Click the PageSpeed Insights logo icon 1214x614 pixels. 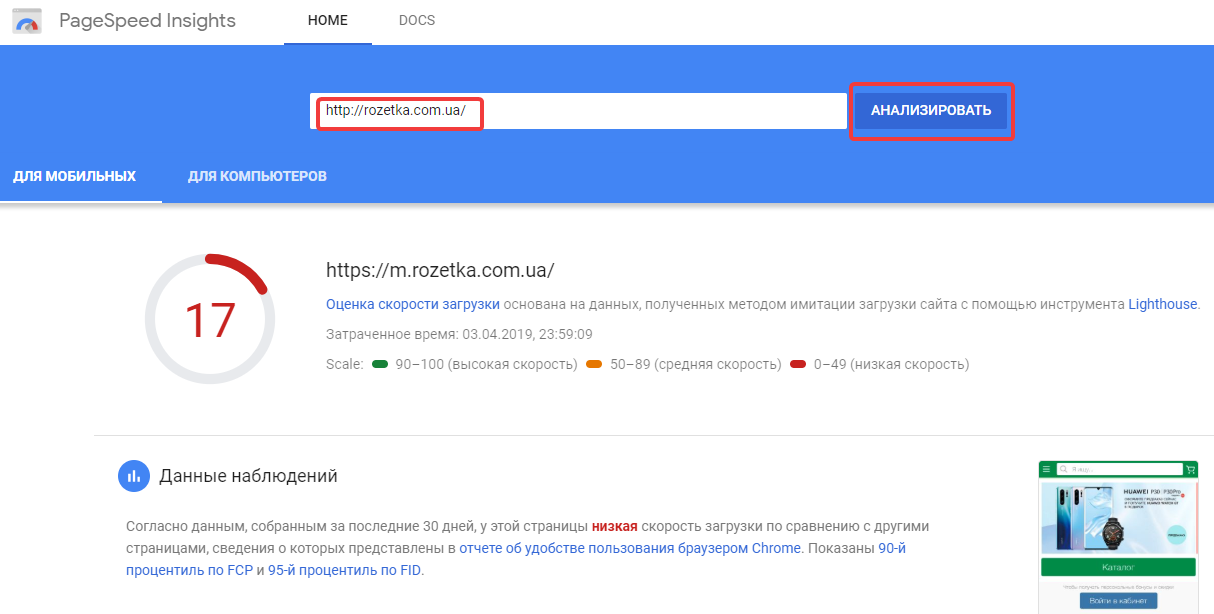point(26,22)
